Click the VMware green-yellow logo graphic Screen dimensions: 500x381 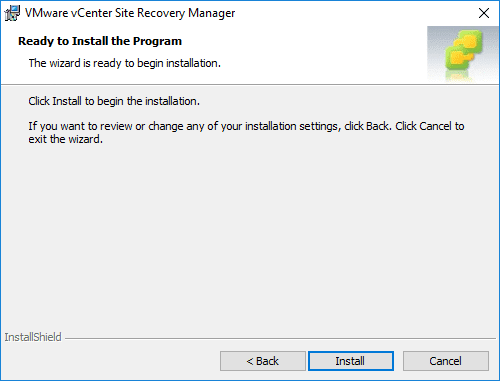(463, 54)
